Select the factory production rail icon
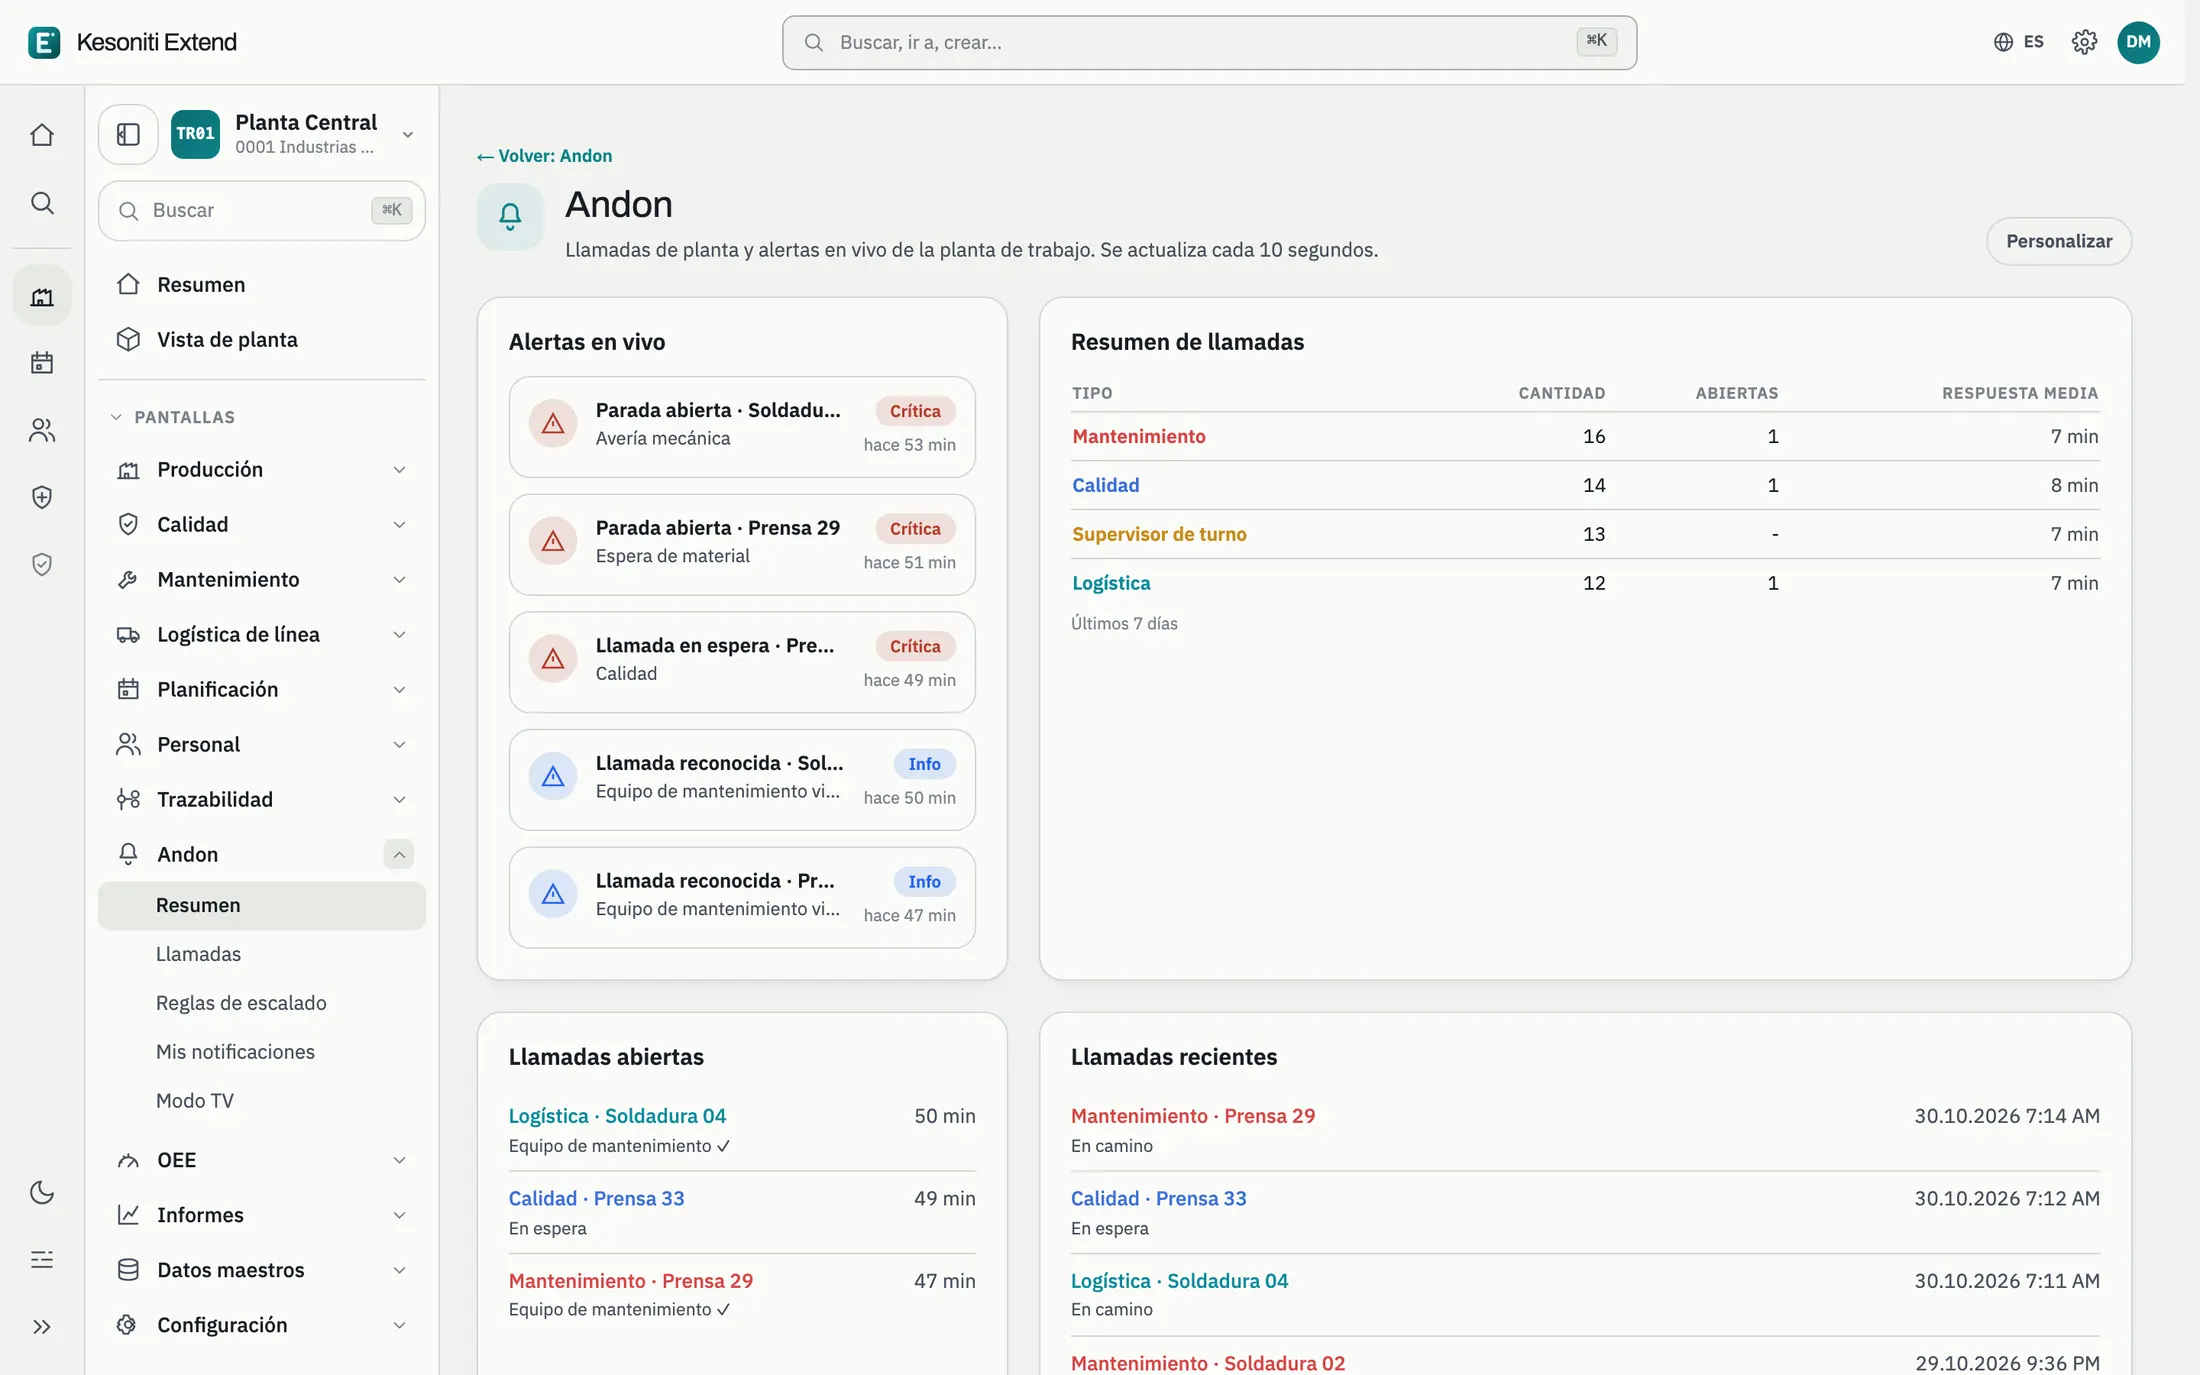The height and width of the screenshot is (1375, 2200). pos(42,296)
